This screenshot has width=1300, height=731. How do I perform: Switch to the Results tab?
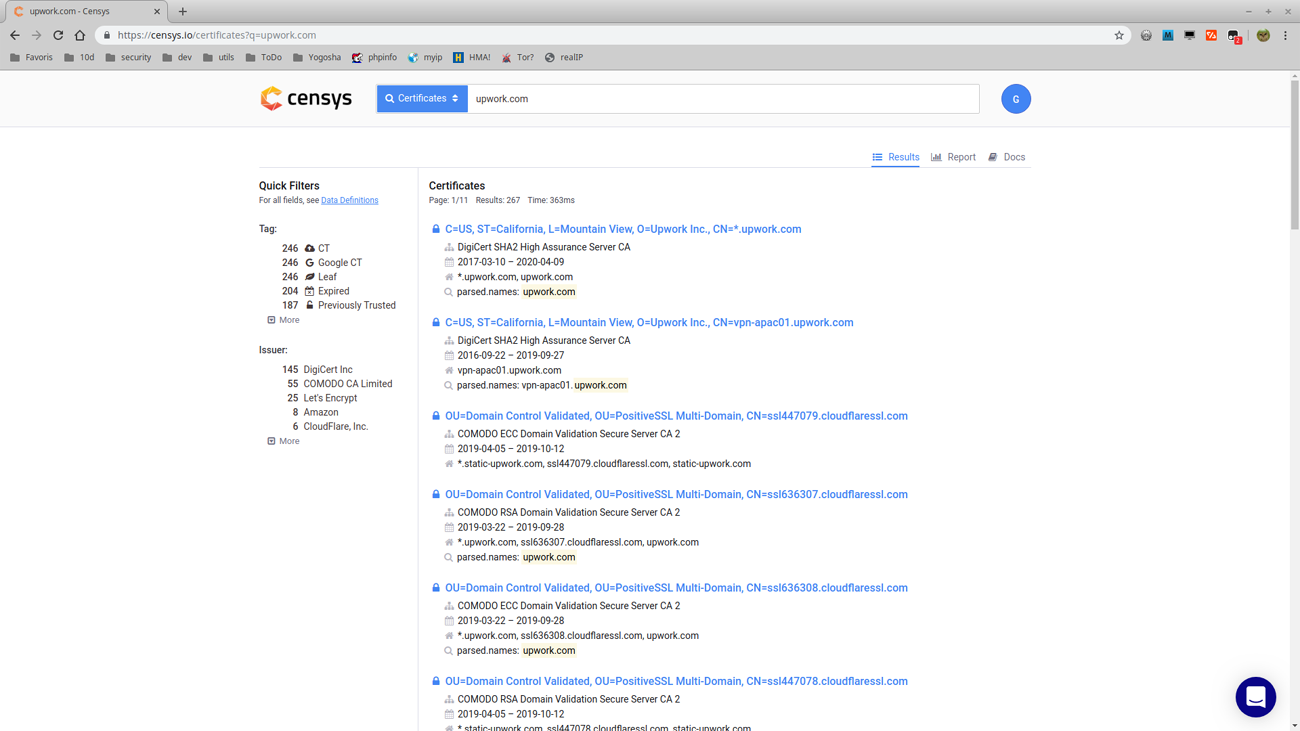(x=896, y=157)
